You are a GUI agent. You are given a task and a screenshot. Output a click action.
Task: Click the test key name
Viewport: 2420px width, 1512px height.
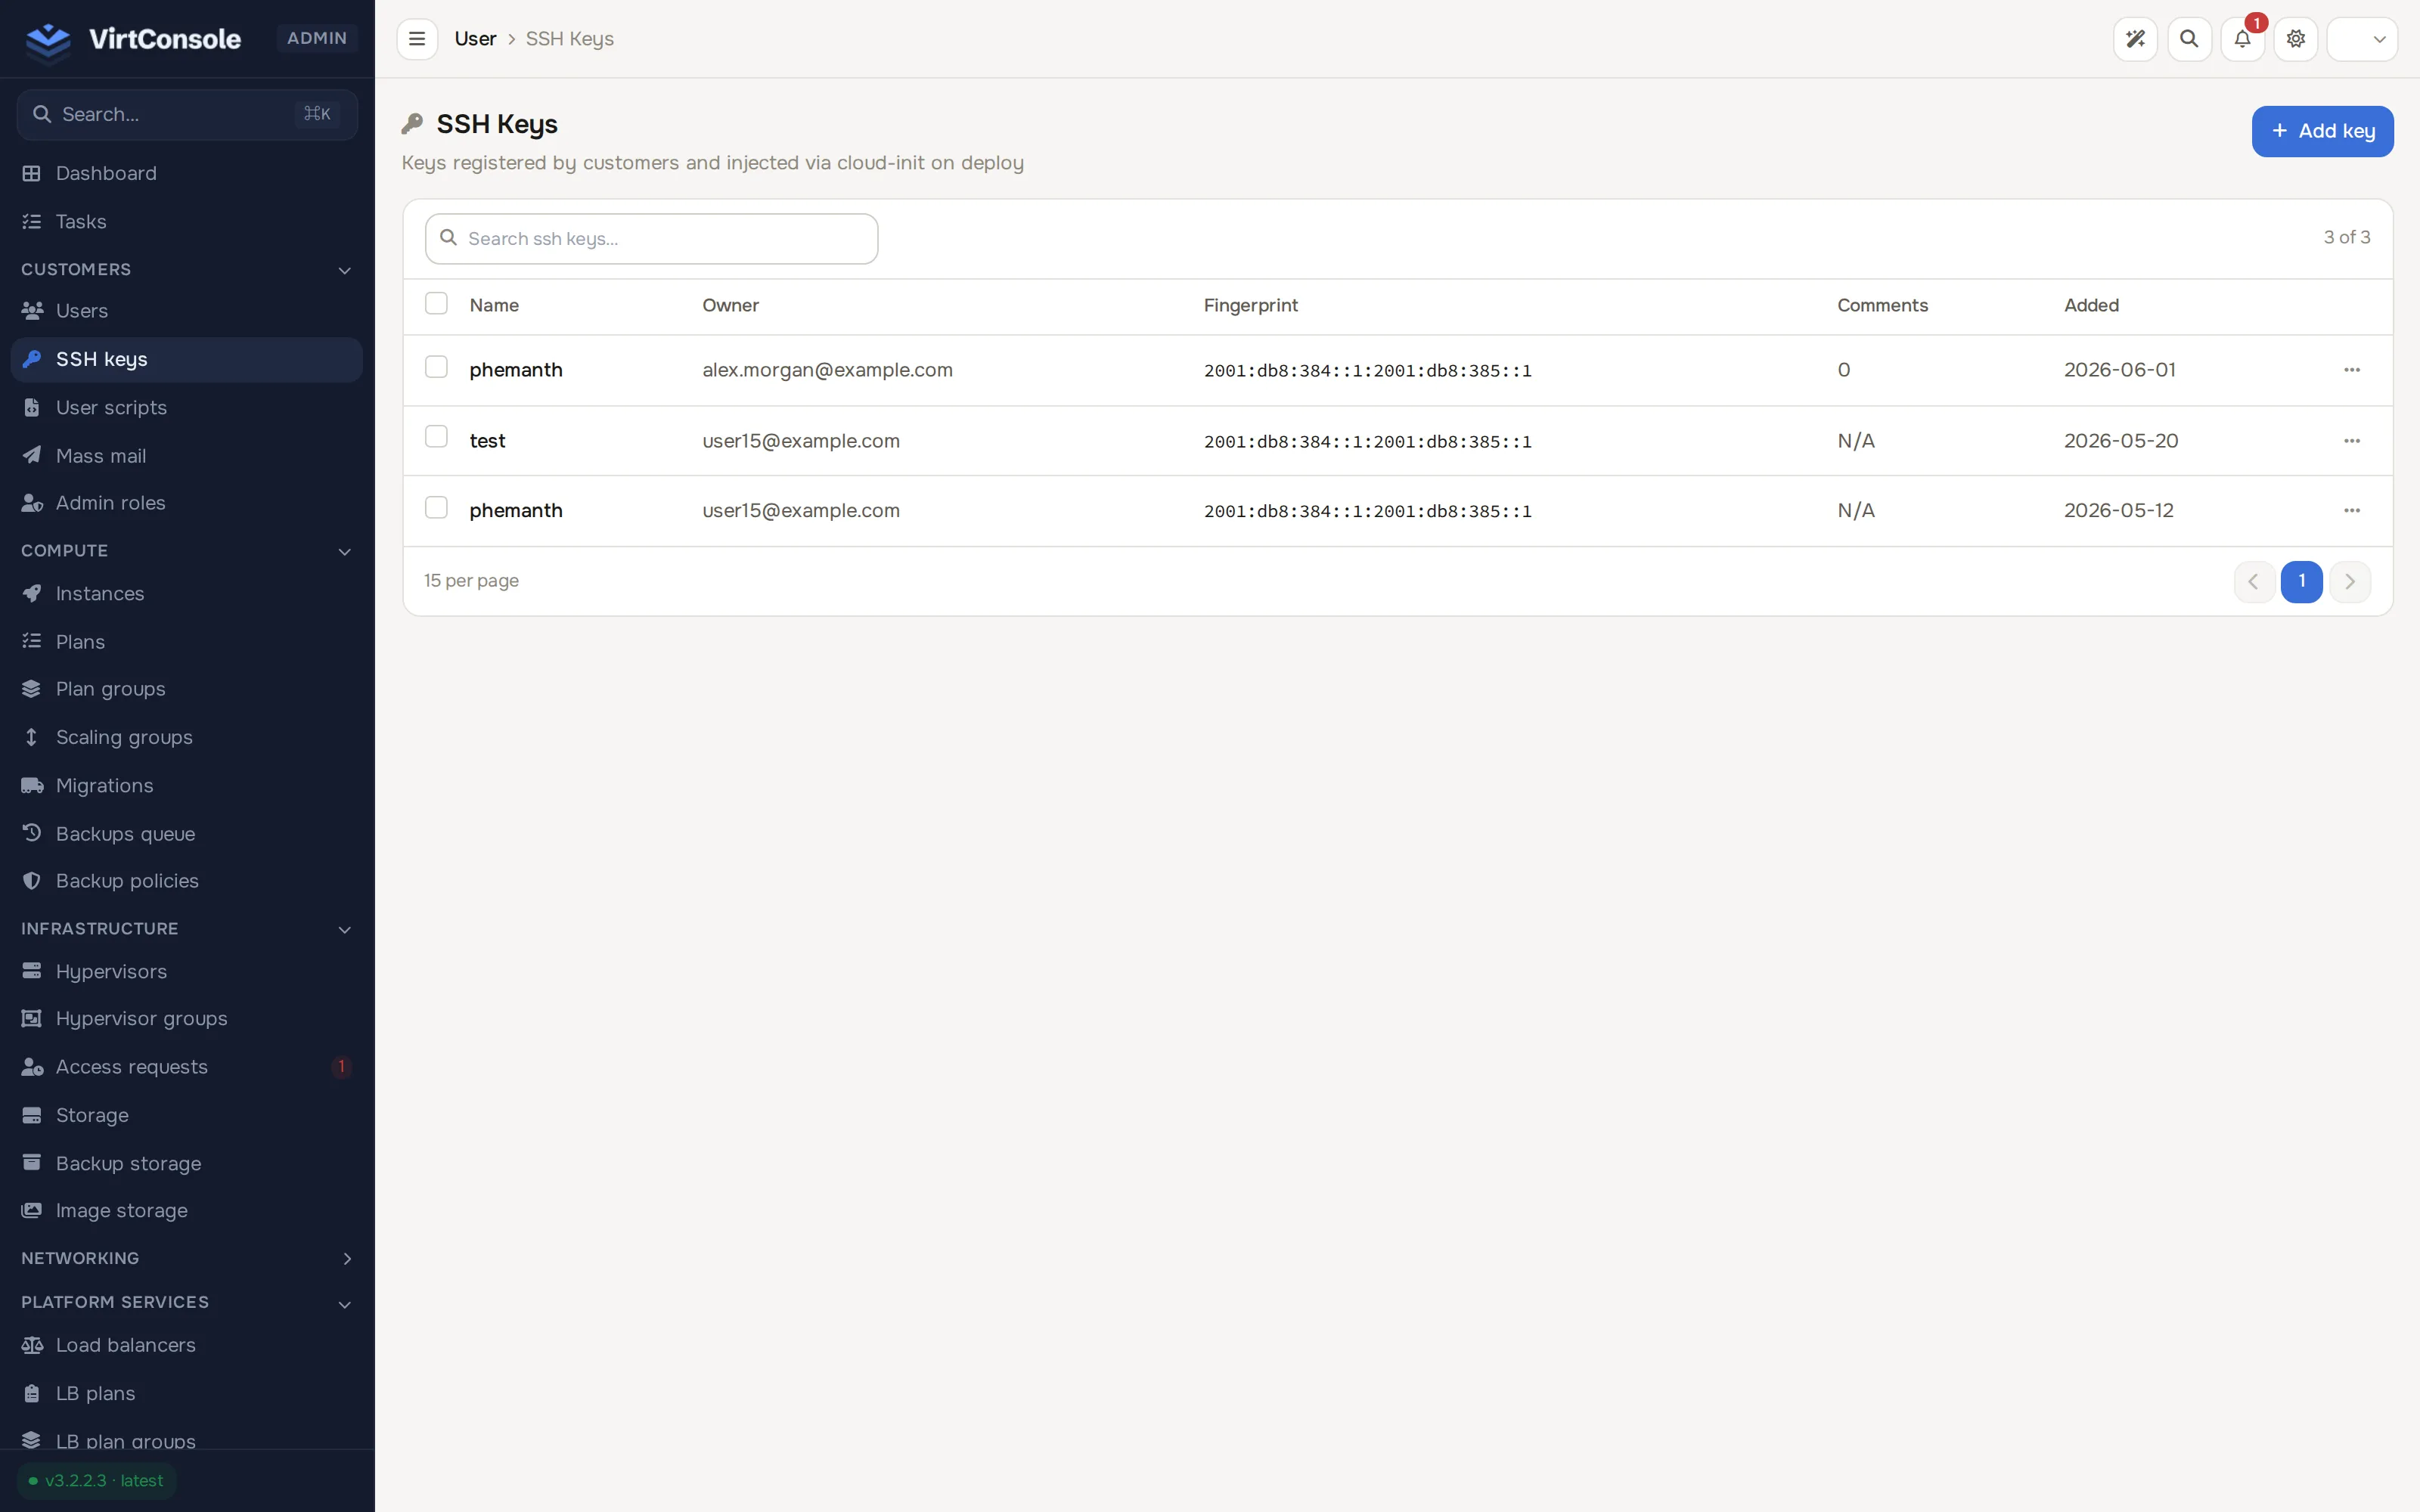coord(487,441)
